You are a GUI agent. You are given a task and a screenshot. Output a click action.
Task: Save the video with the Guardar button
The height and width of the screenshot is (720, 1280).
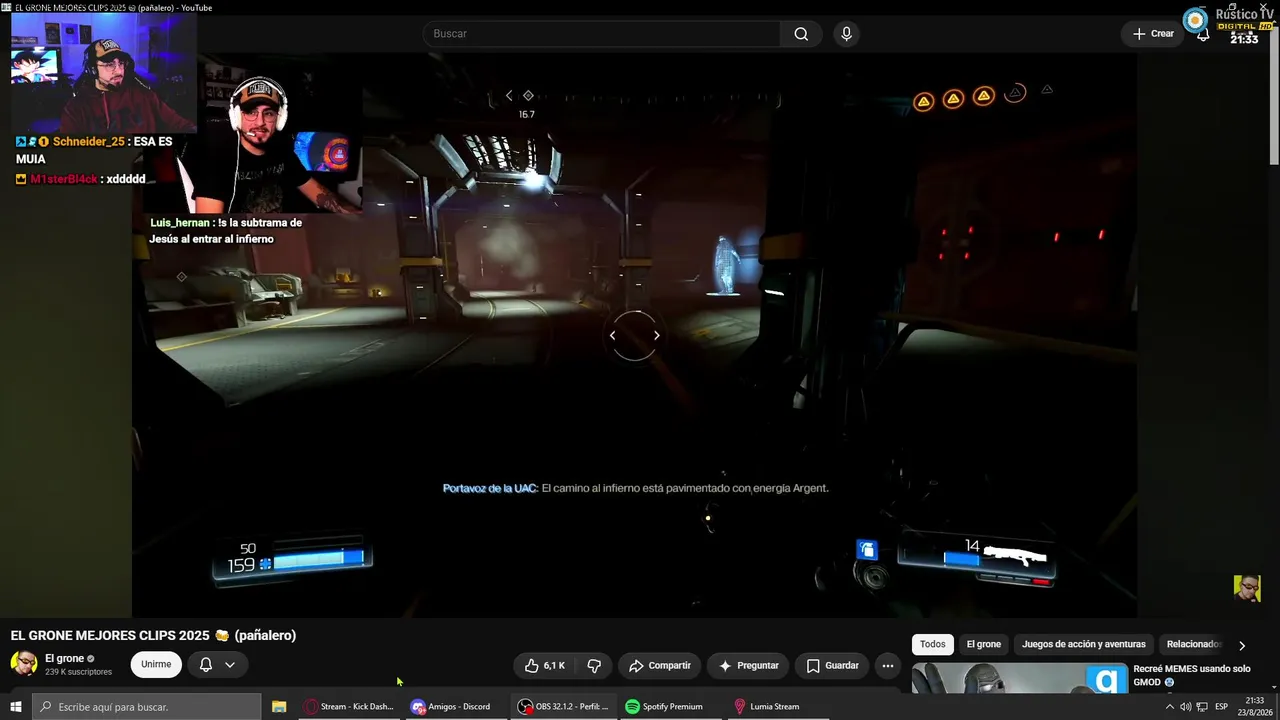(832, 665)
